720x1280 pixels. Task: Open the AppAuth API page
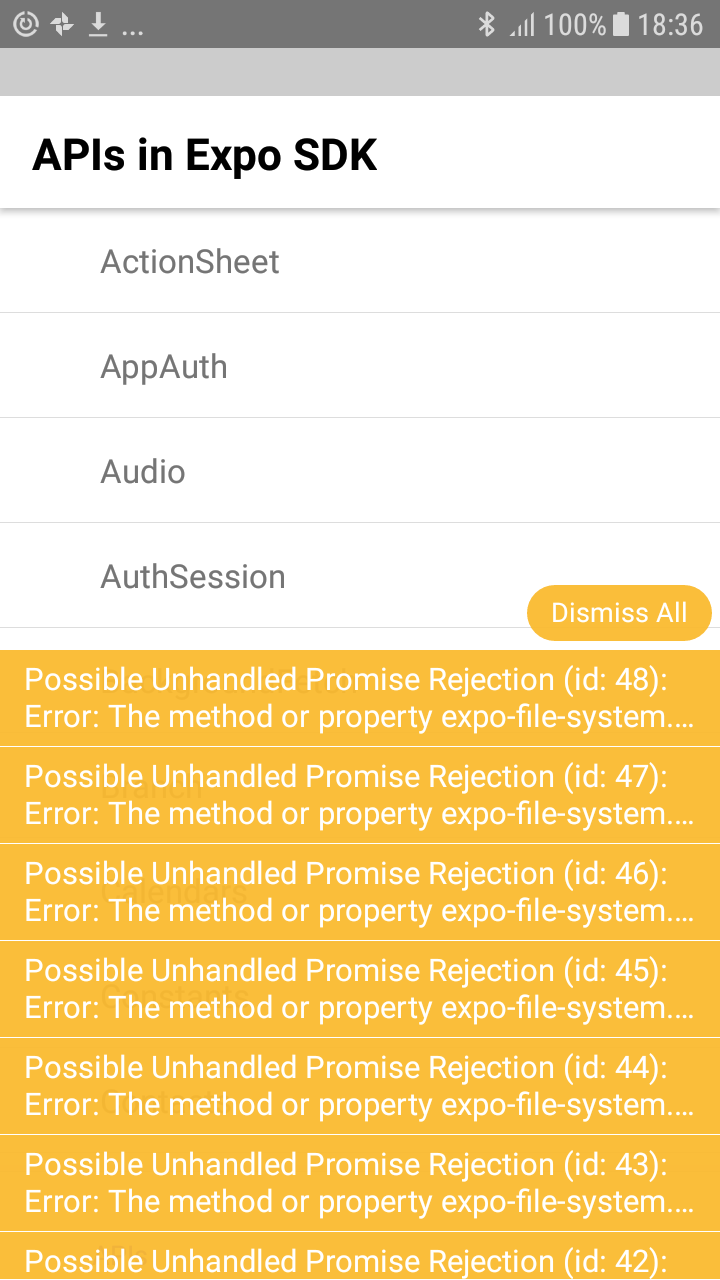(164, 366)
